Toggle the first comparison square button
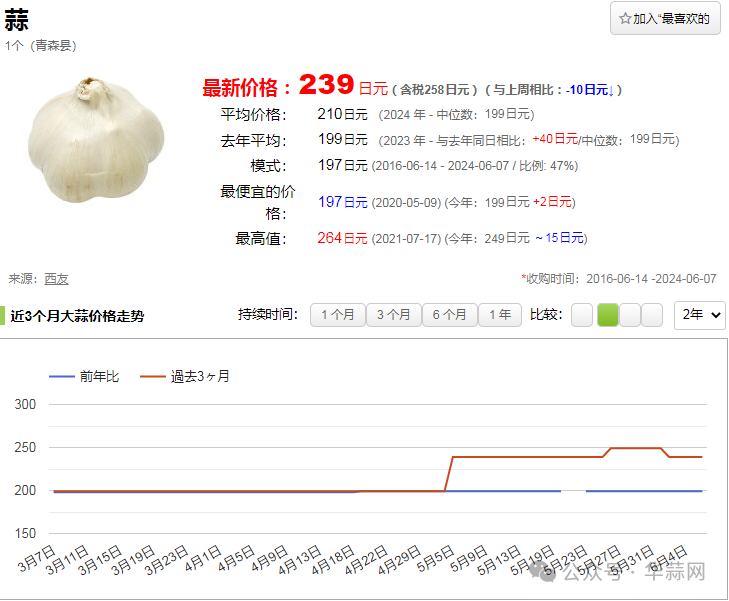The image size is (729, 601). (582, 315)
